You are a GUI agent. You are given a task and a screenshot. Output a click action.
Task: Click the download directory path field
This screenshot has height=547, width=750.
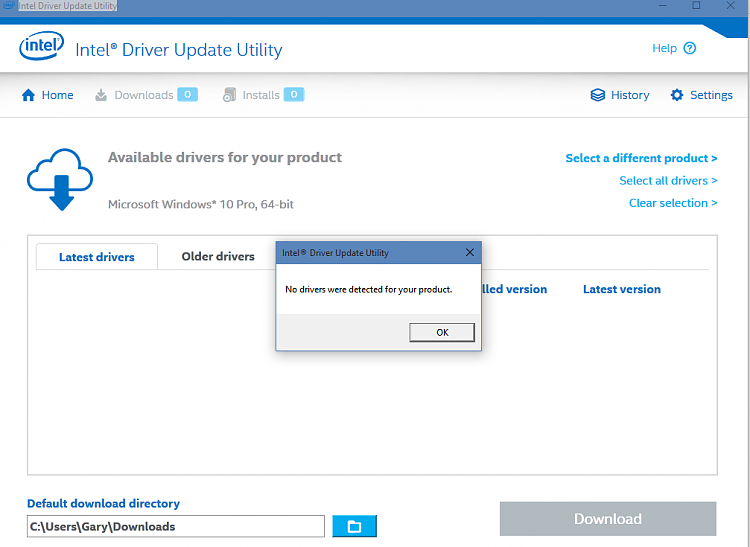176,526
